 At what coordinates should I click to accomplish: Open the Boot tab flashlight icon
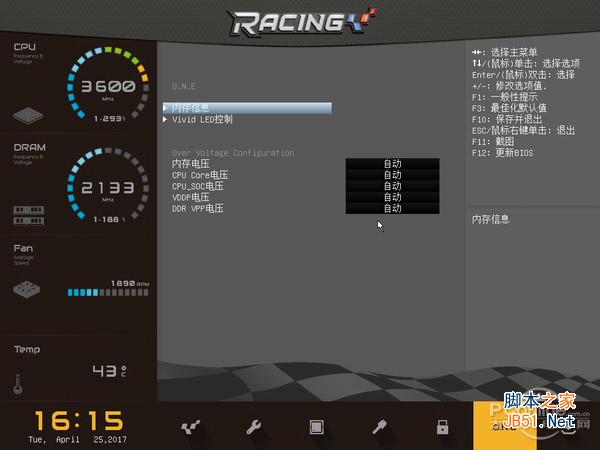[380, 427]
